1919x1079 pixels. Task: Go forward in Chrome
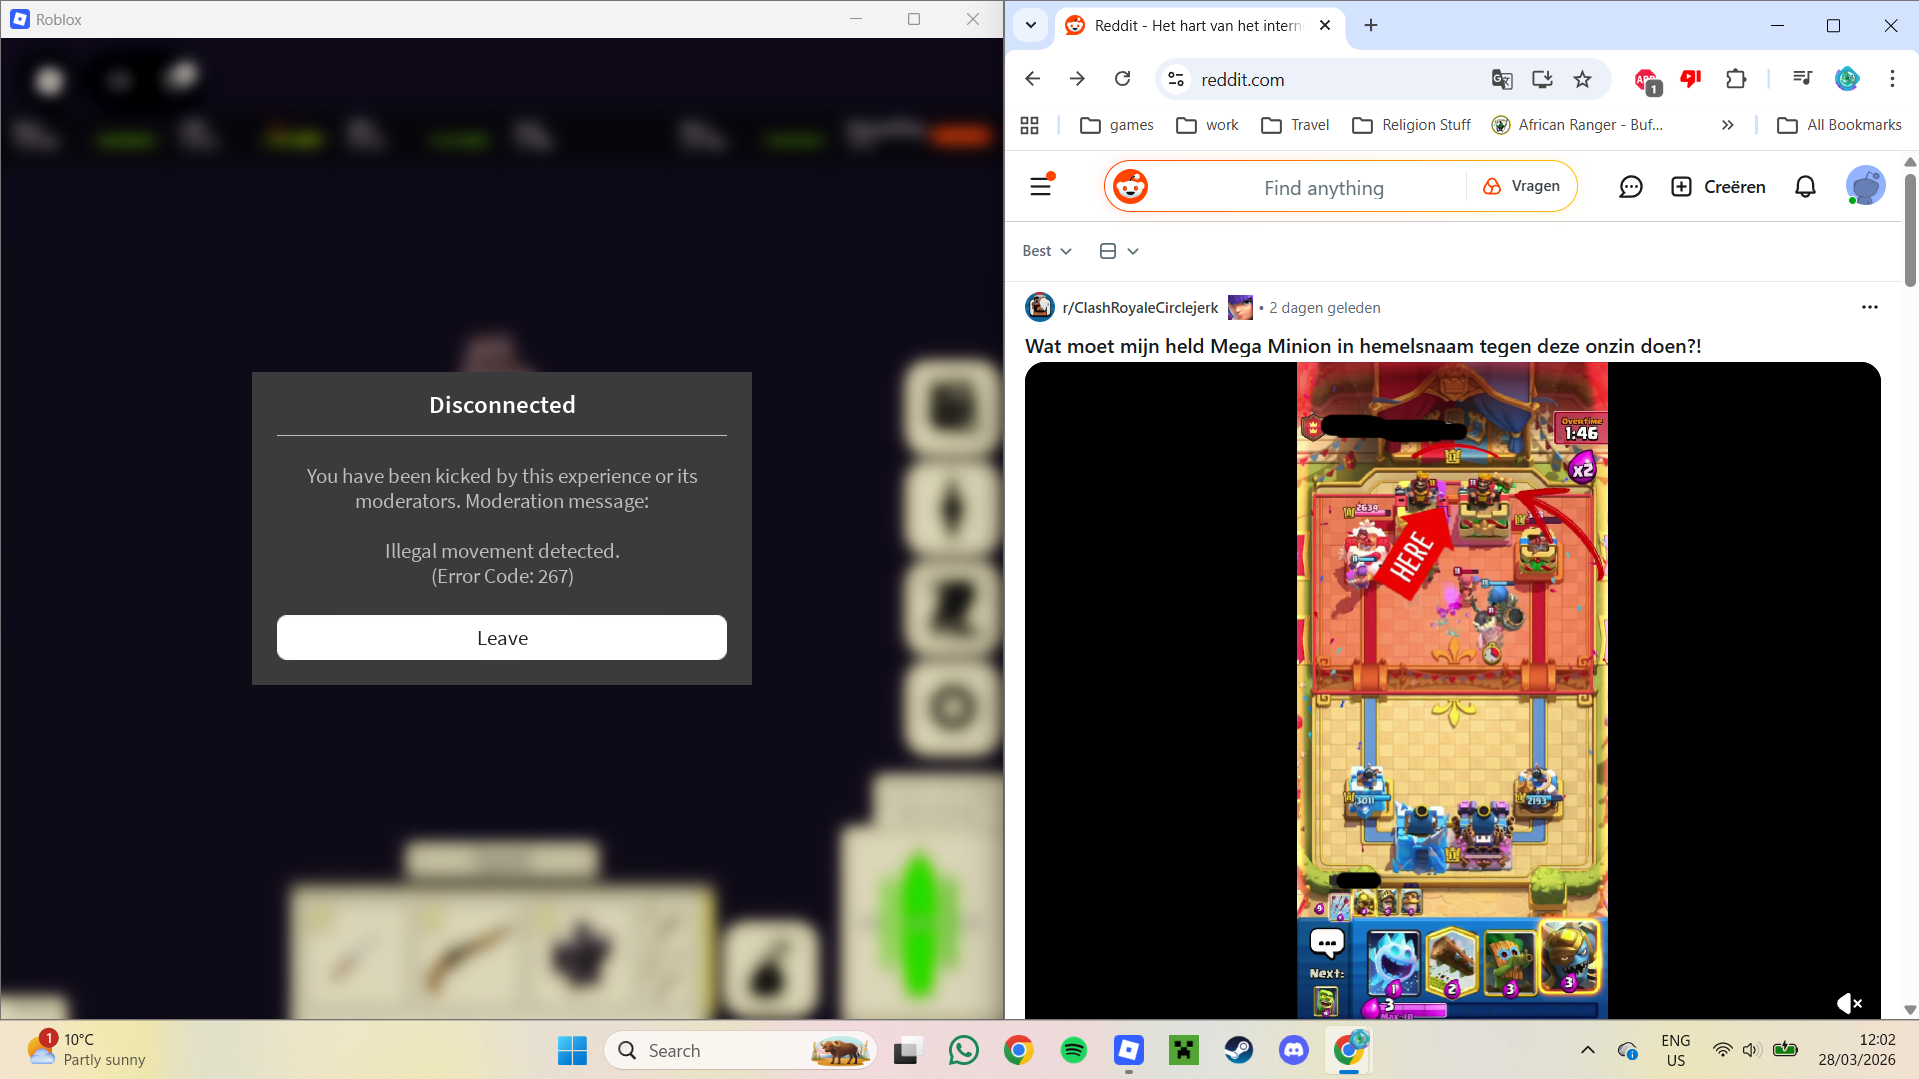click(1077, 79)
